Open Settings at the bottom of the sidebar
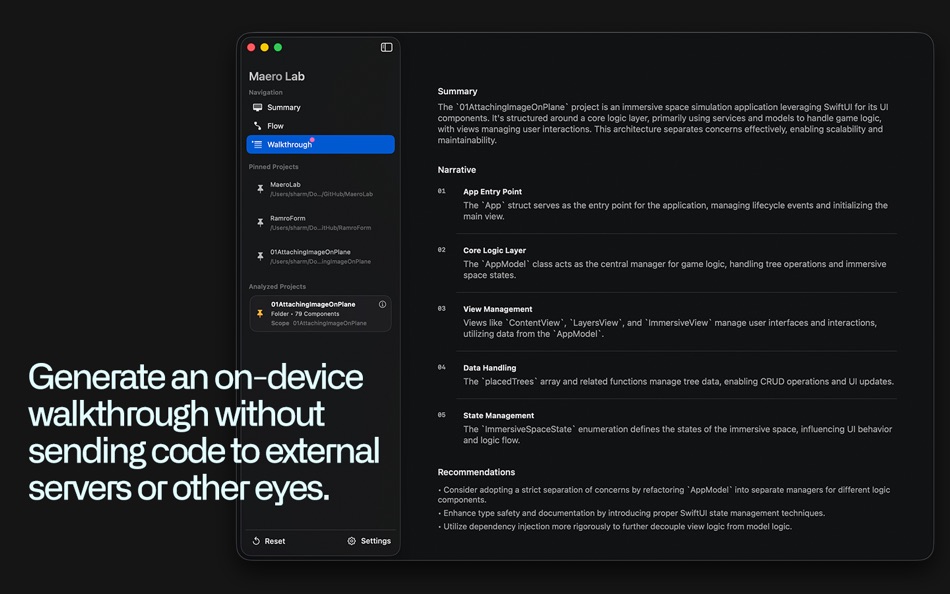 371,540
